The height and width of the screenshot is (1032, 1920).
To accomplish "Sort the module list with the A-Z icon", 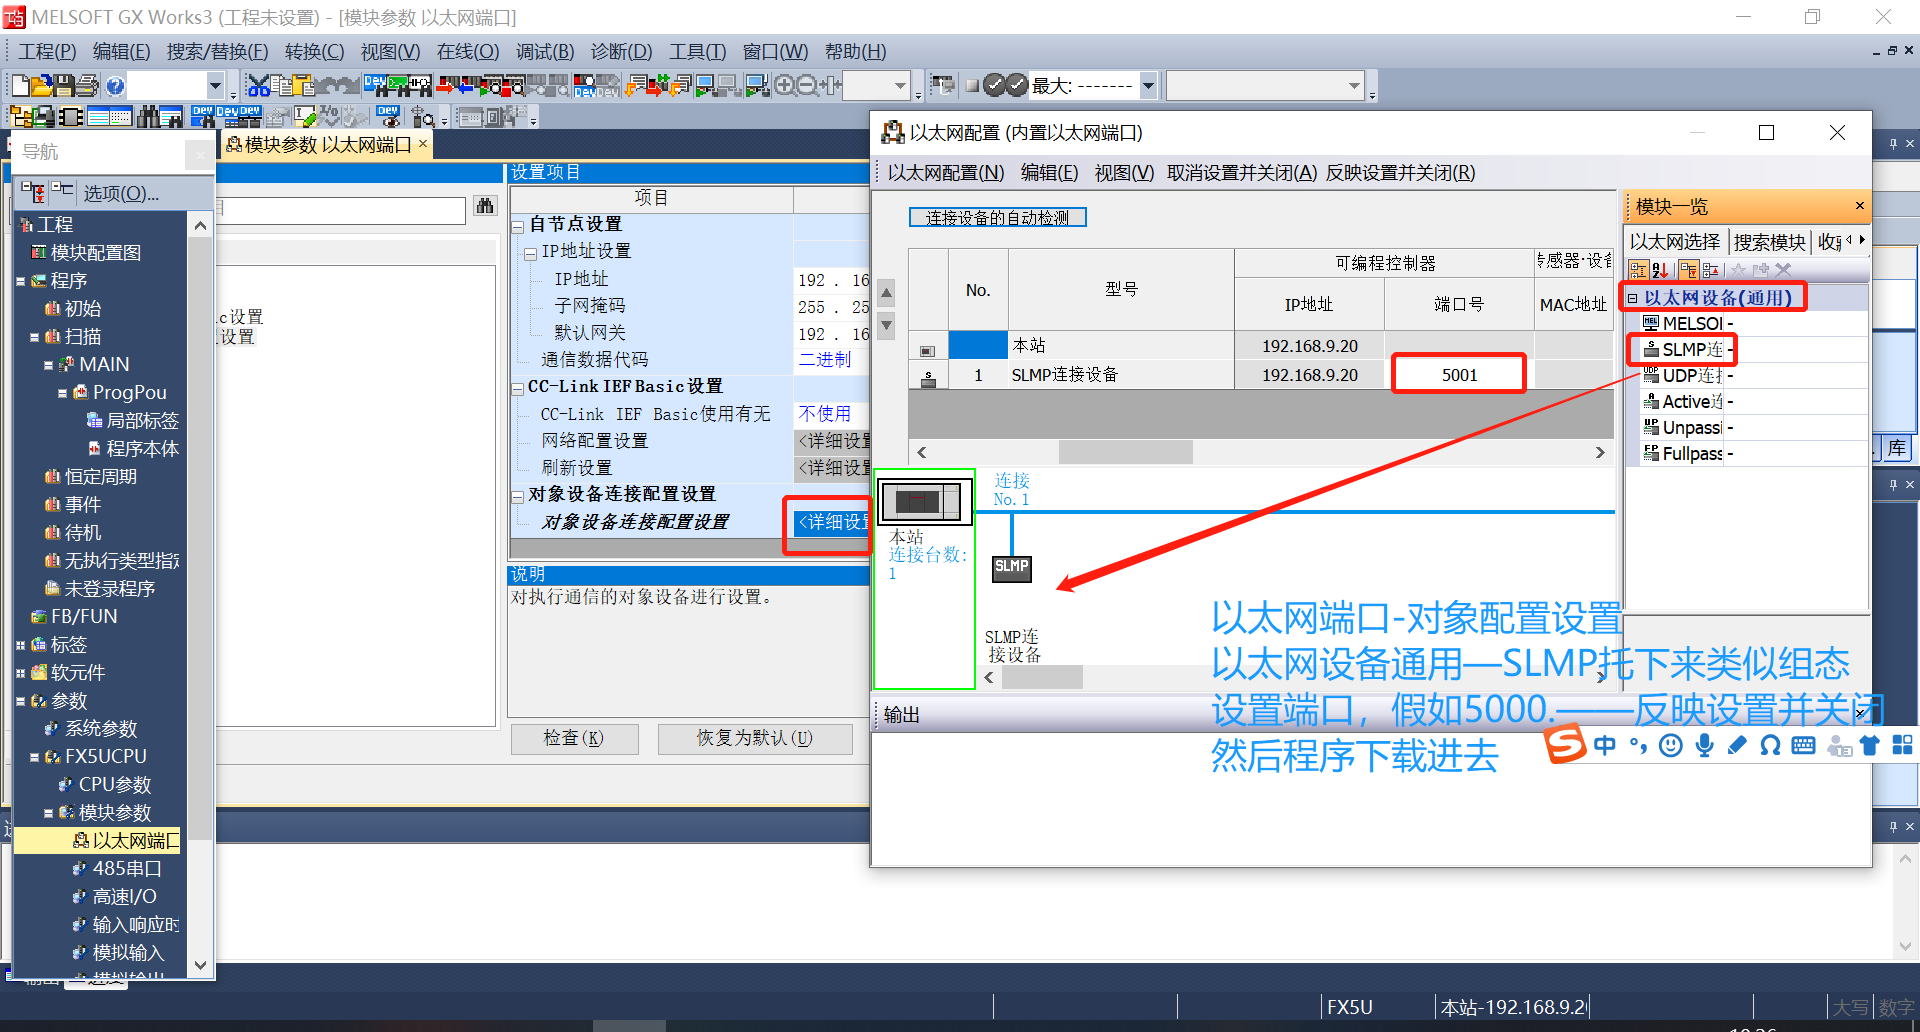I will (x=1660, y=270).
